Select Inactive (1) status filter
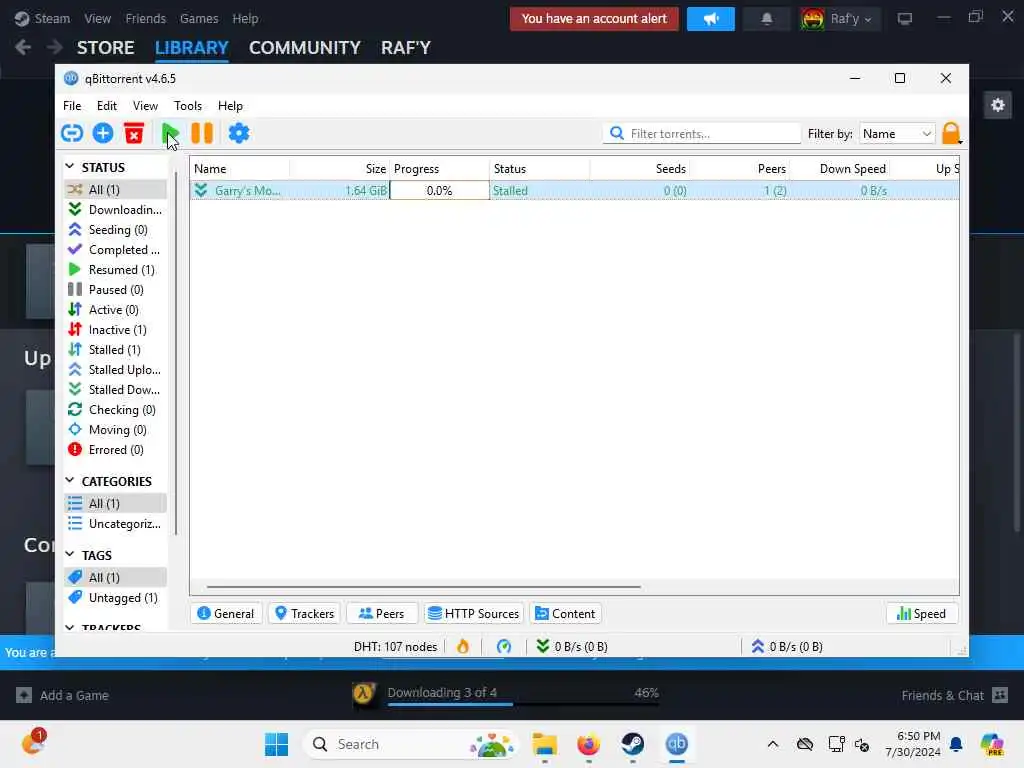Viewport: 1024px width, 768px height. coord(116,330)
